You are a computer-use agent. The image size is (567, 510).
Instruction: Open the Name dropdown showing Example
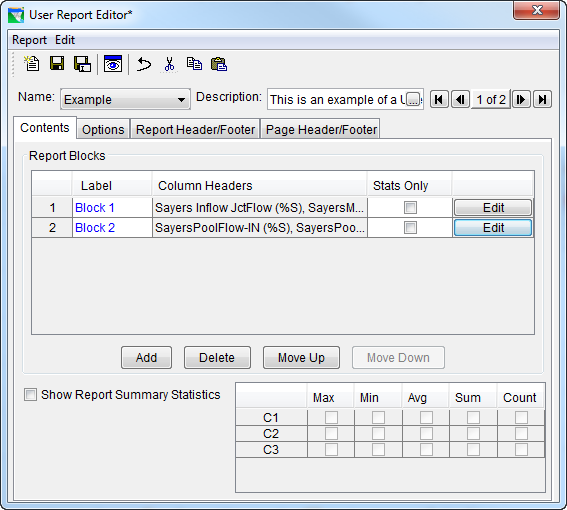pos(125,99)
